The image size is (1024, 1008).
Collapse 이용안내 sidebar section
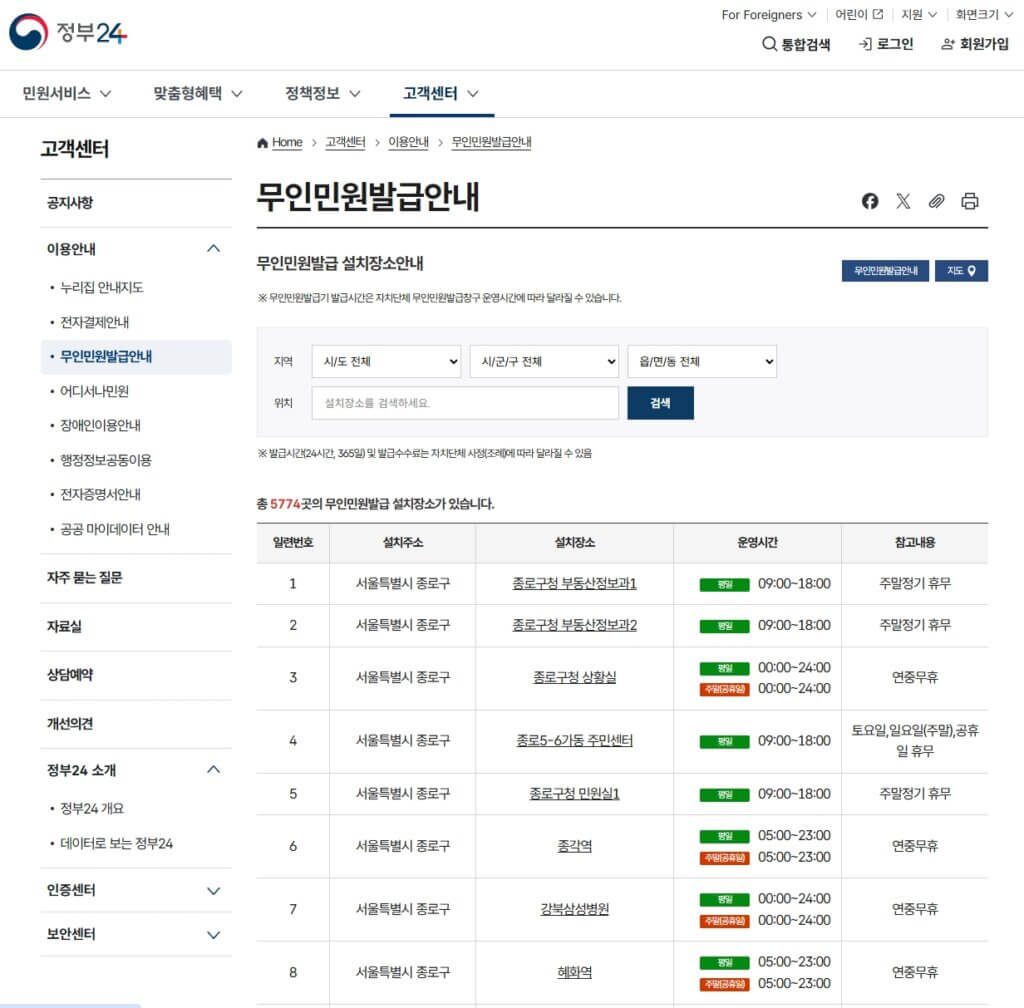tap(214, 249)
